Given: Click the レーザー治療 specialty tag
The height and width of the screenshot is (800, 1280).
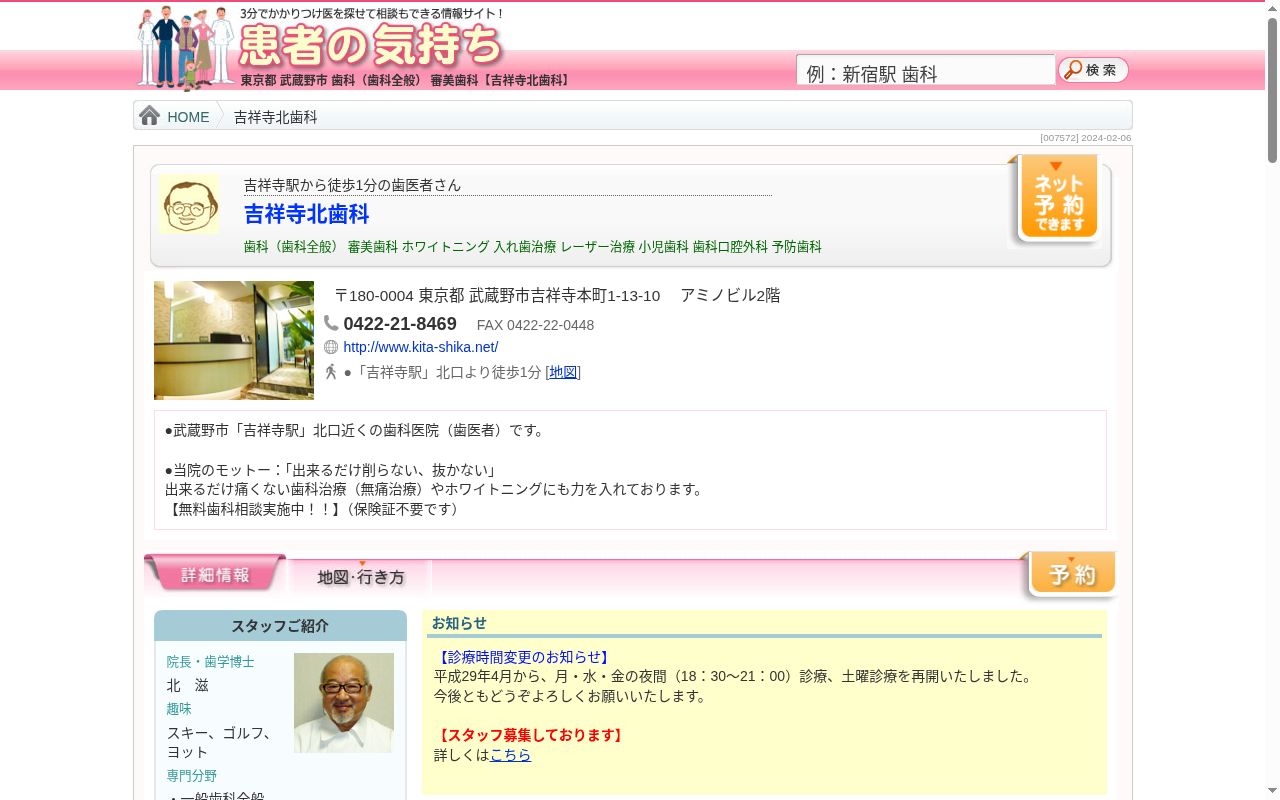Looking at the screenshot, I should coord(598,246).
